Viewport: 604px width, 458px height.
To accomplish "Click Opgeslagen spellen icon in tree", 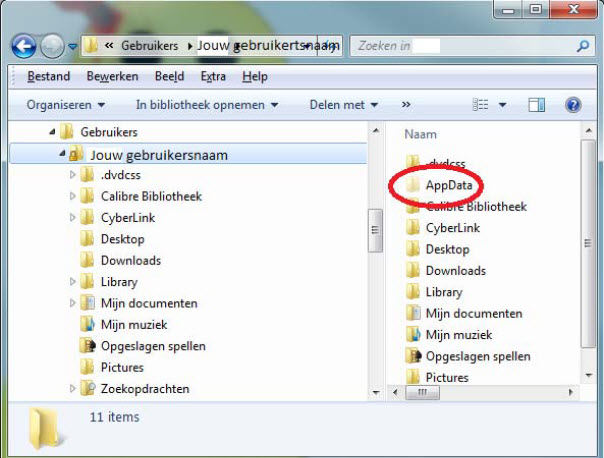I will 87,346.
